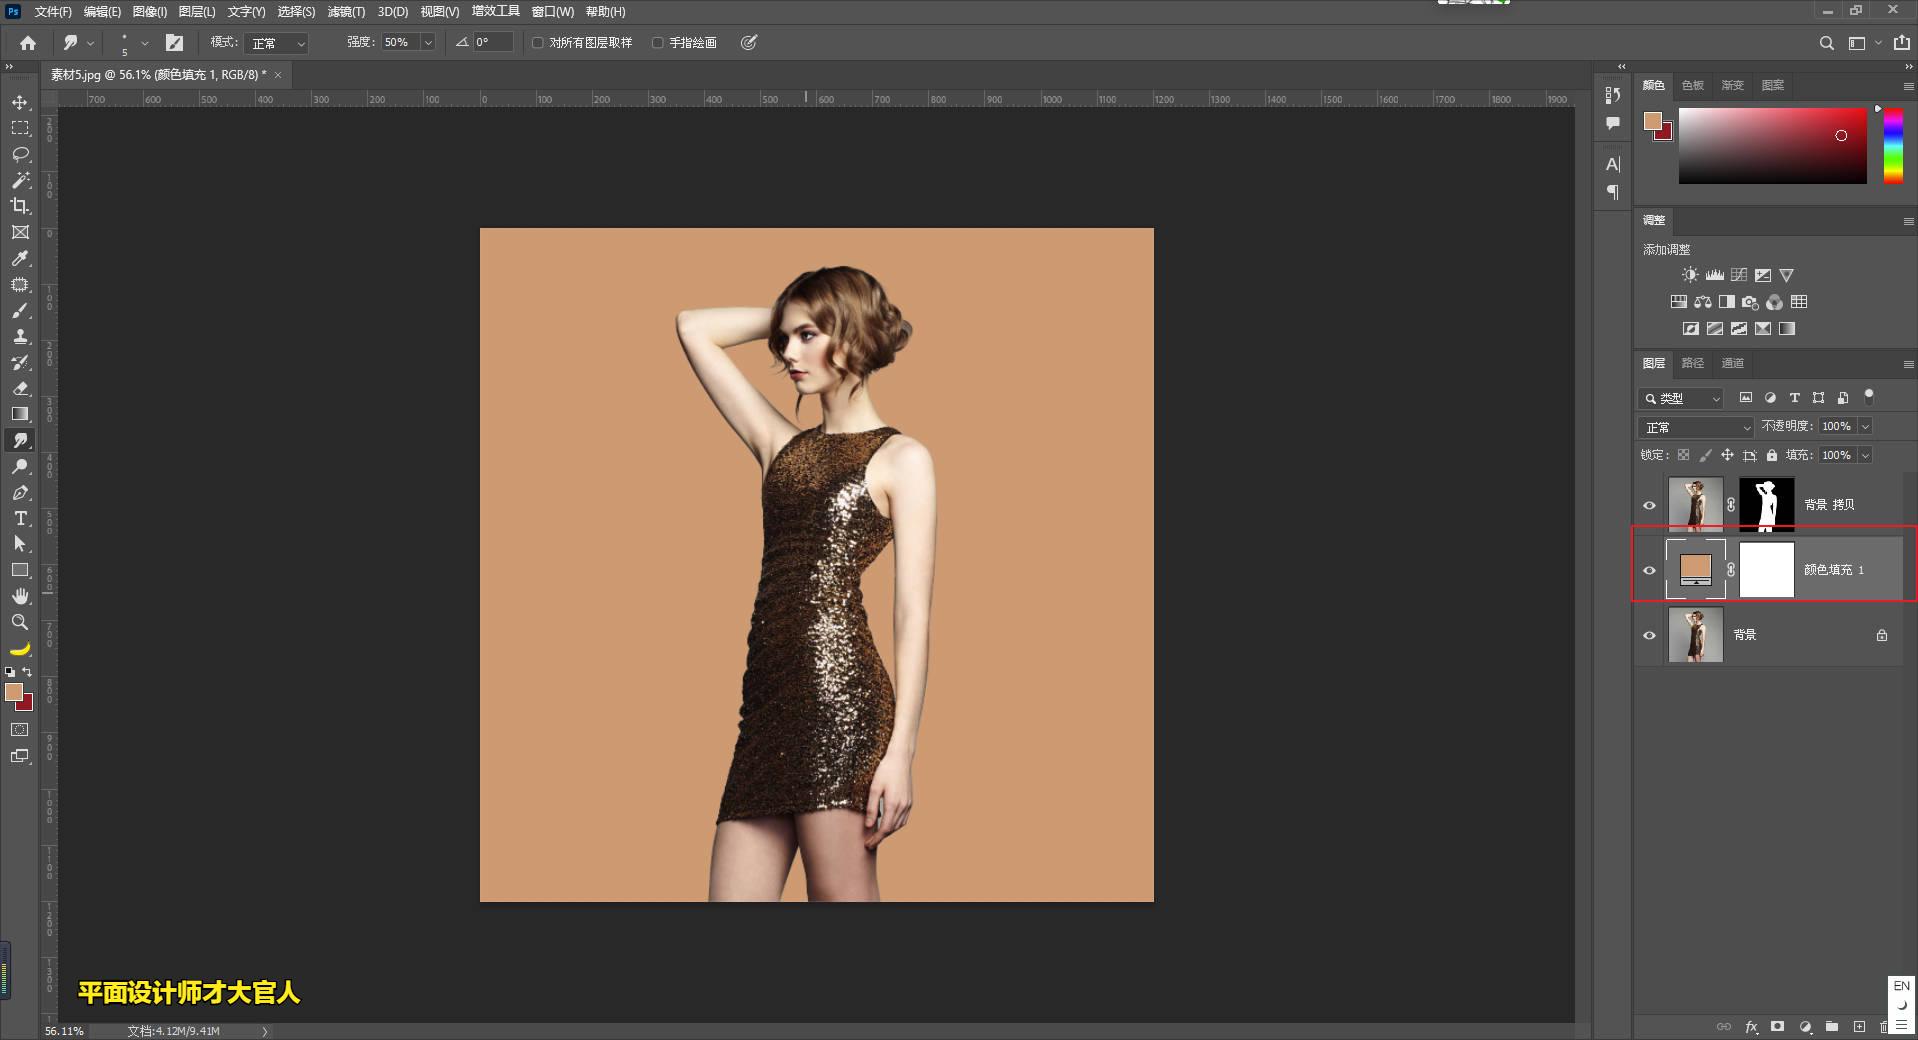1918x1040 pixels.
Task: Switch to the 通道 tab
Action: point(1733,363)
